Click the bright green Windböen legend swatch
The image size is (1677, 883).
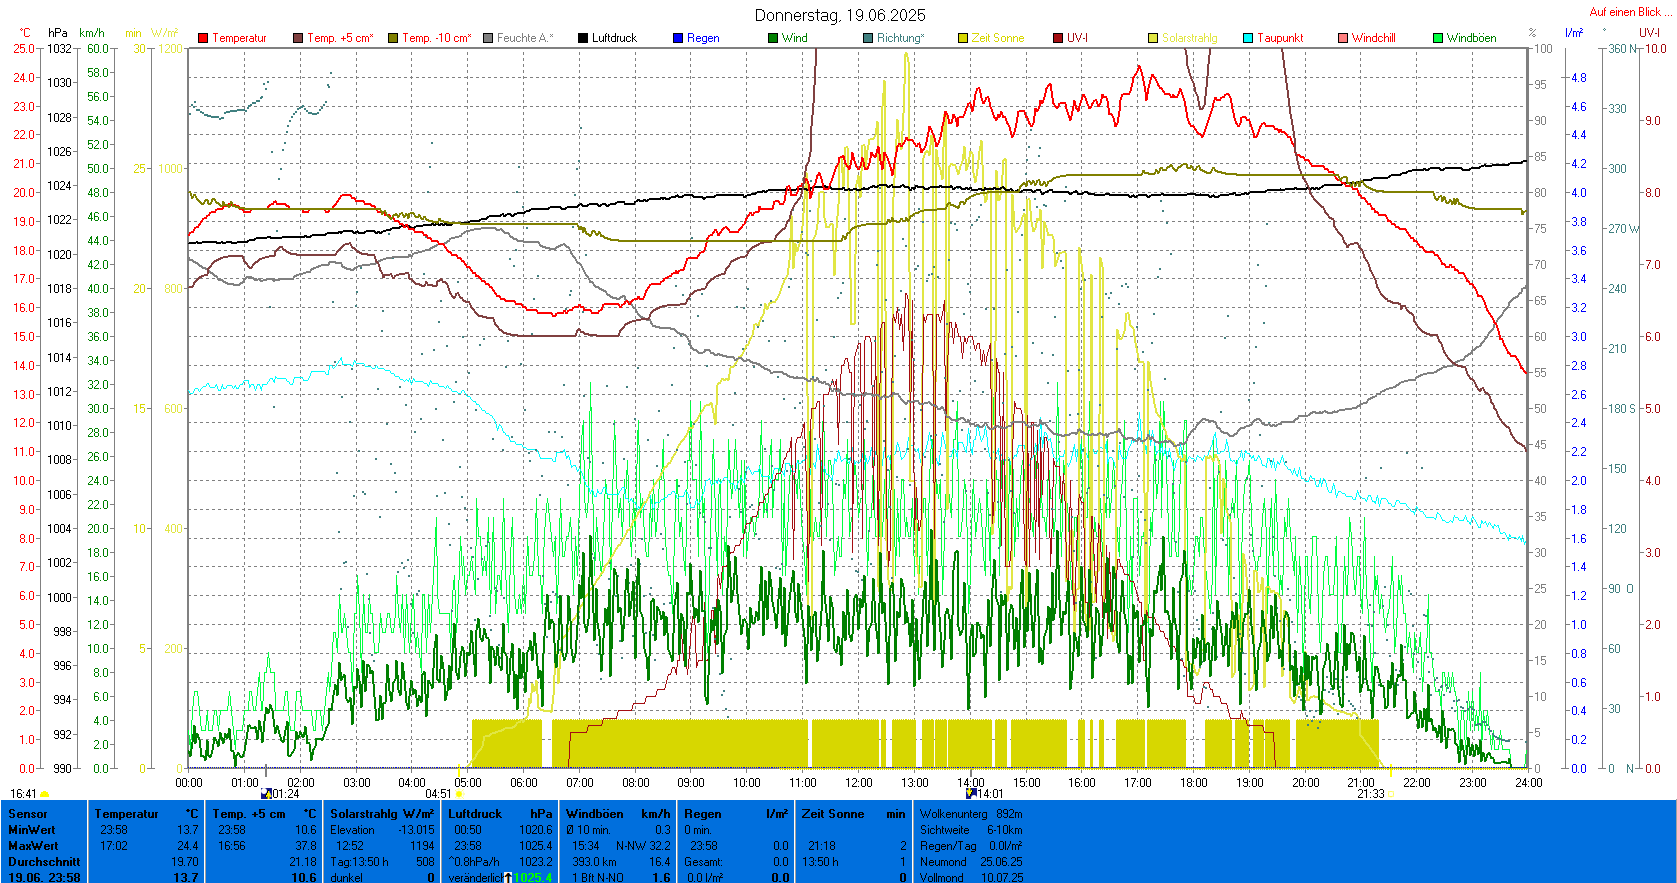1438,38
